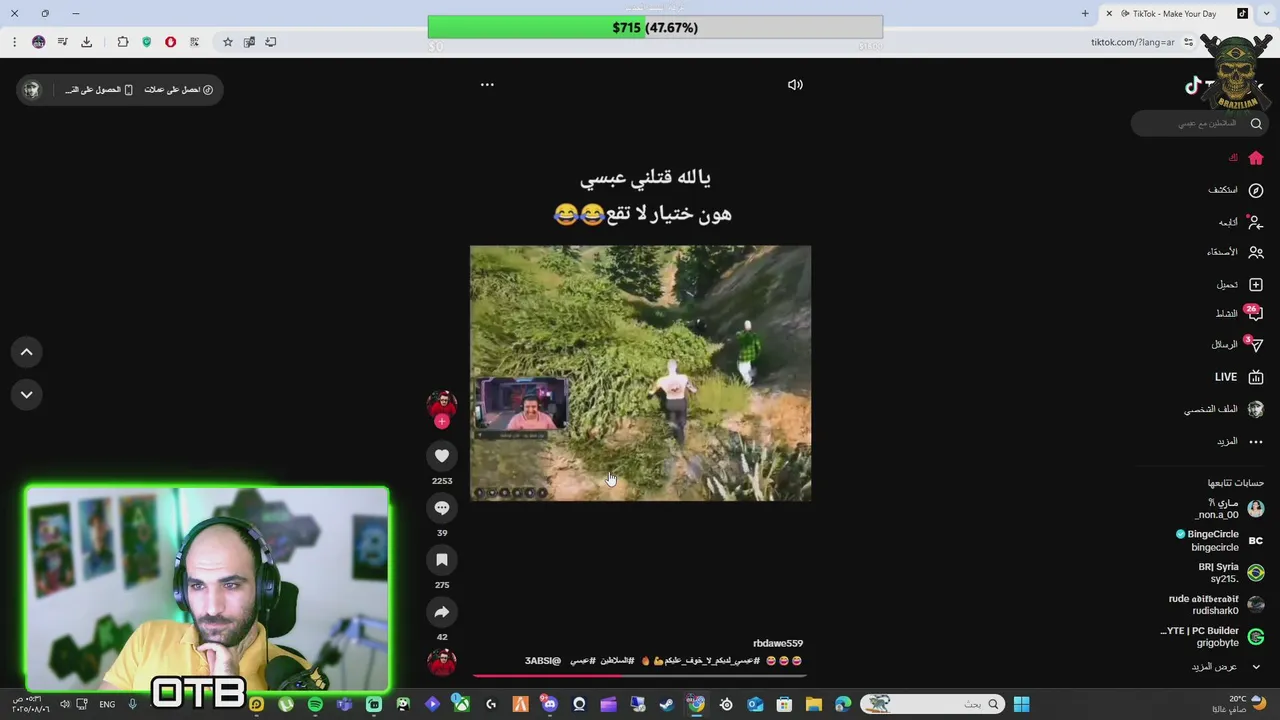Open the LIVE section
This screenshot has width=1280, height=720.
click(1240, 377)
